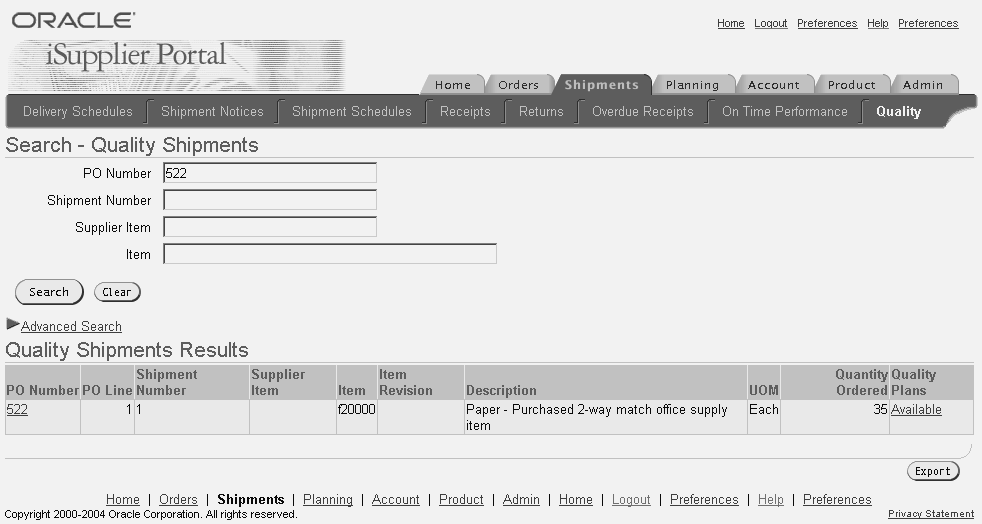Open PO number 522 link in results
Viewport: 982px width, 524px height.
point(17,409)
